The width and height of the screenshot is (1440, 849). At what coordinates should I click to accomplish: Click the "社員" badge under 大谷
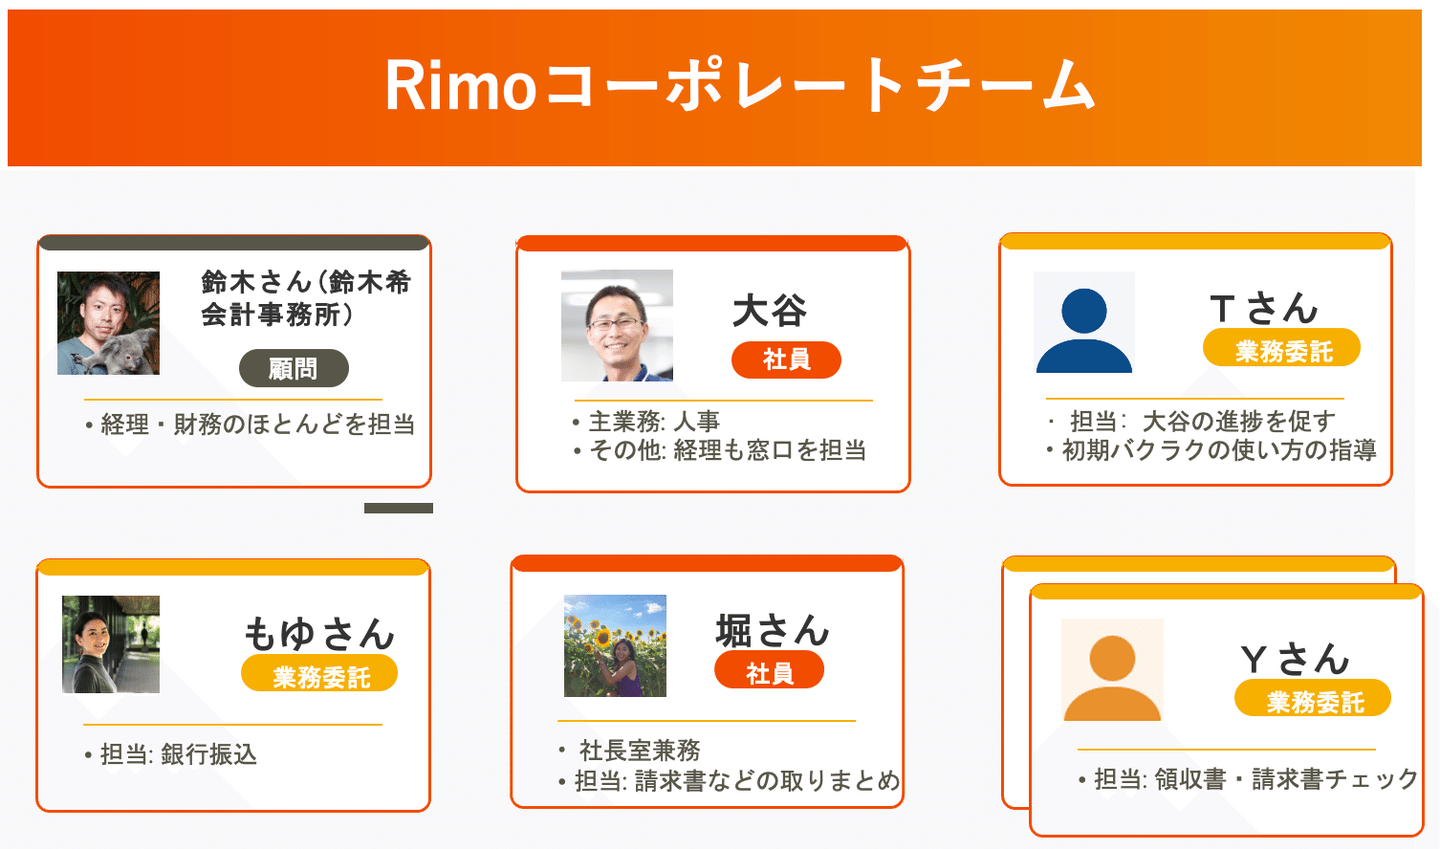click(x=786, y=360)
